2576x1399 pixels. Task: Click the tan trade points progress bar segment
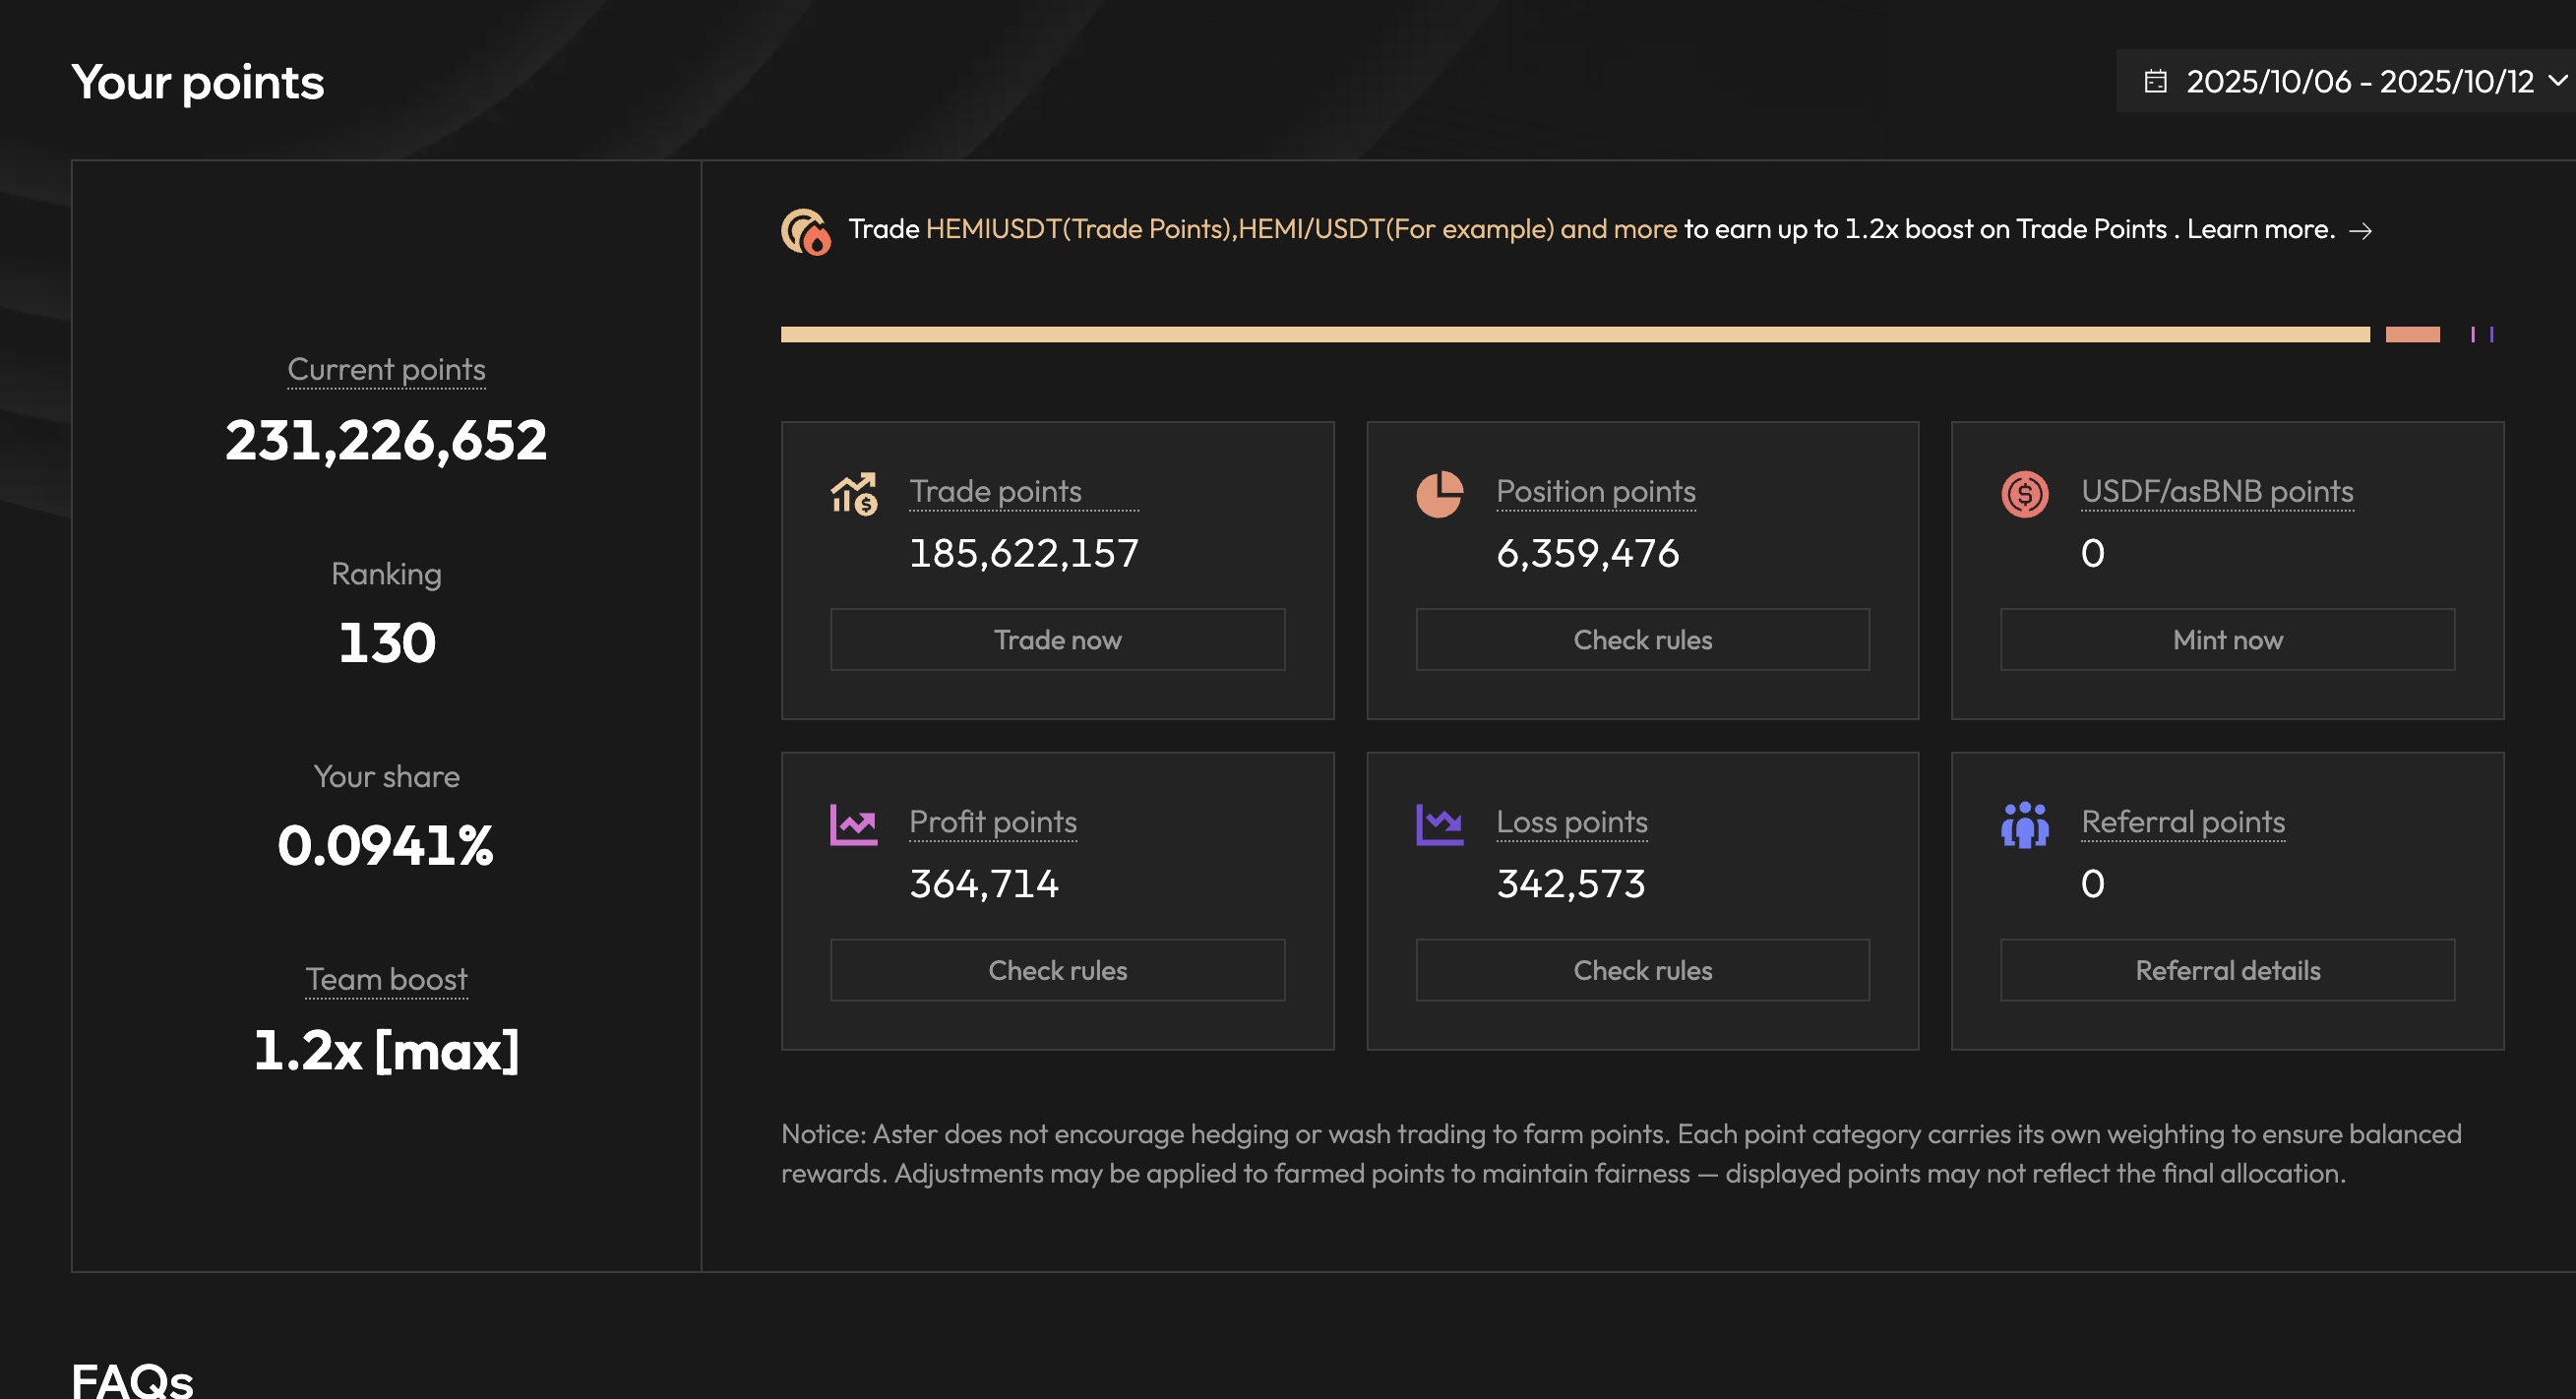click(x=1574, y=334)
